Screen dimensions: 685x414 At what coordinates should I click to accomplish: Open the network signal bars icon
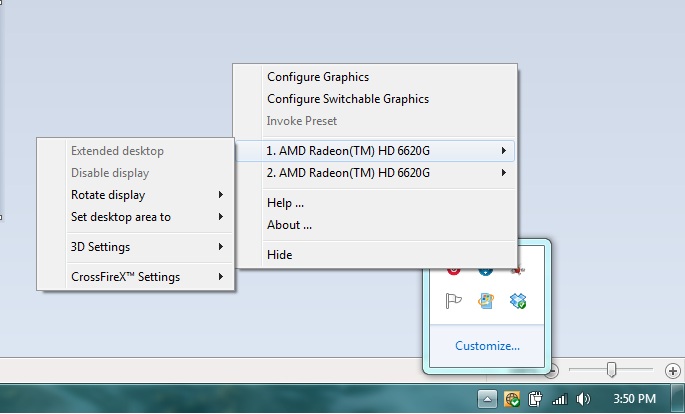pyautogui.click(x=560, y=399)
